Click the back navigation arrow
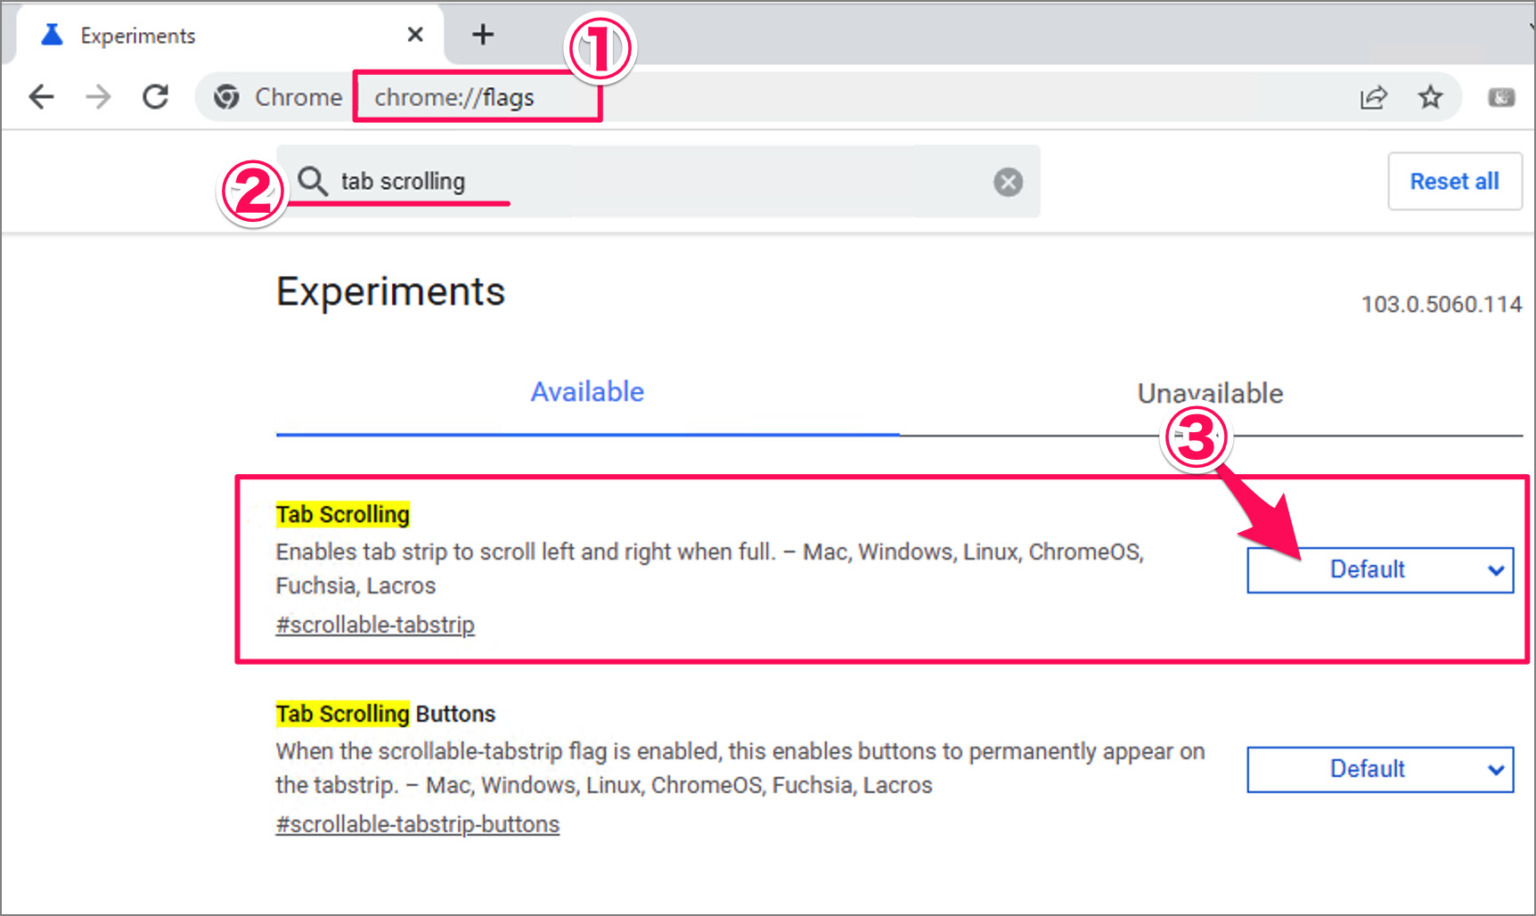The height and width of the screenshot is (916, 1536). 41,96
